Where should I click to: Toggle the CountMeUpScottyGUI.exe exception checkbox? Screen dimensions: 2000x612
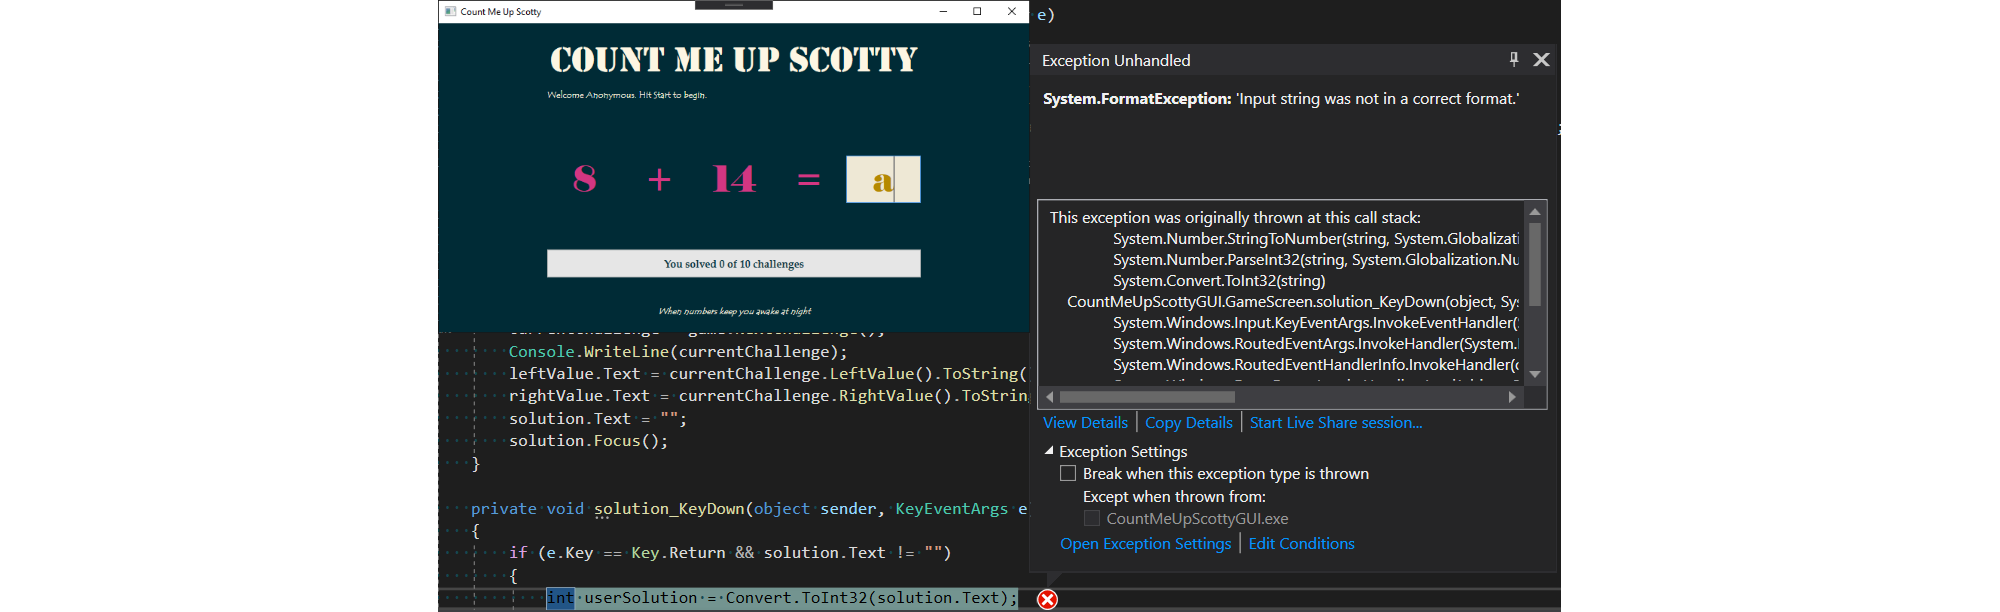click(x=1092, y=518)
